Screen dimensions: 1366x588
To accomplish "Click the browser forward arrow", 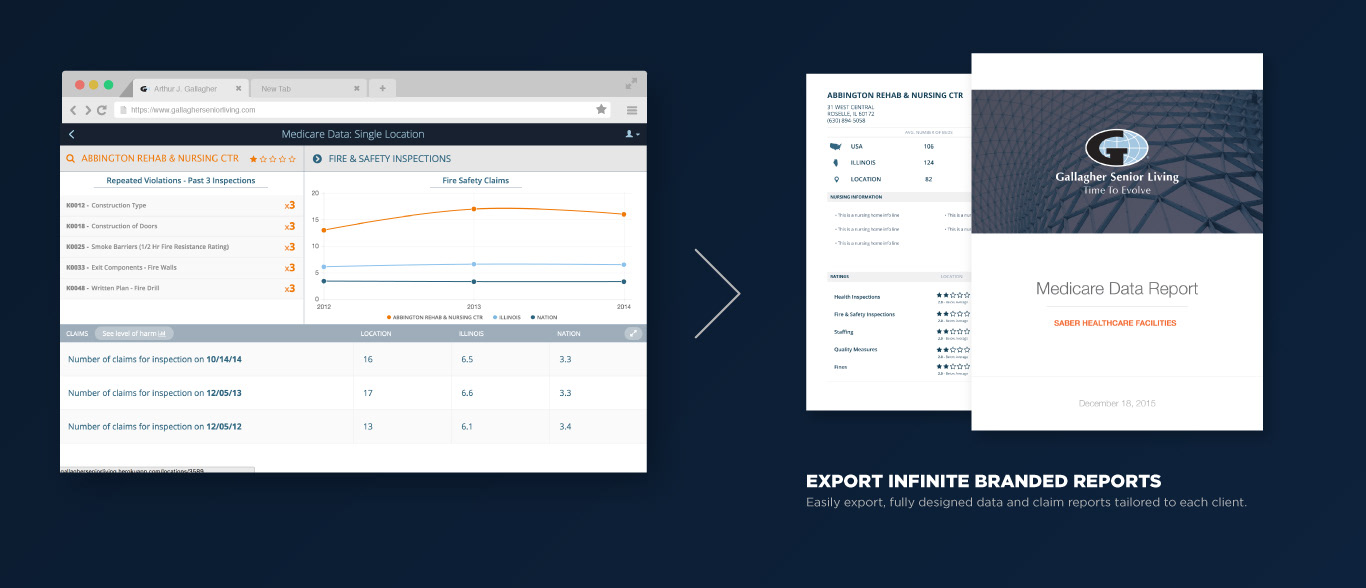I will 88,110.
